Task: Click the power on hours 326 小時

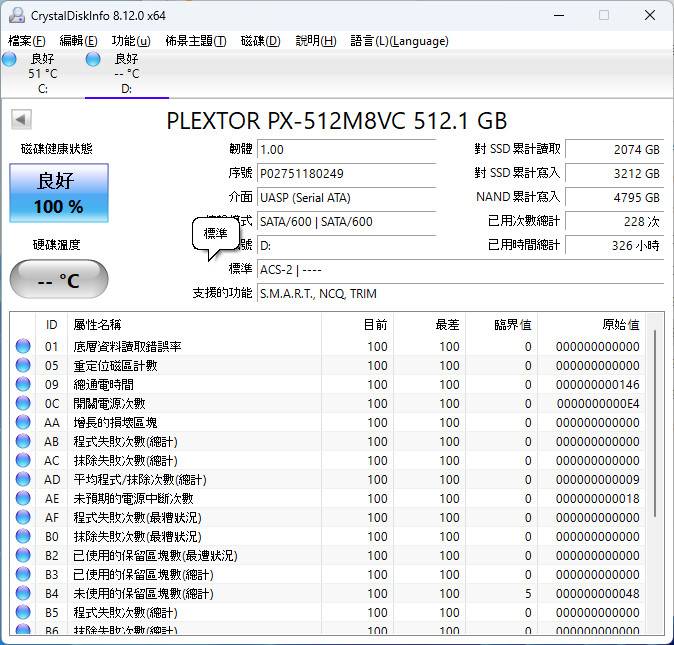Action: pyautogui.click(x=615, y=246)
